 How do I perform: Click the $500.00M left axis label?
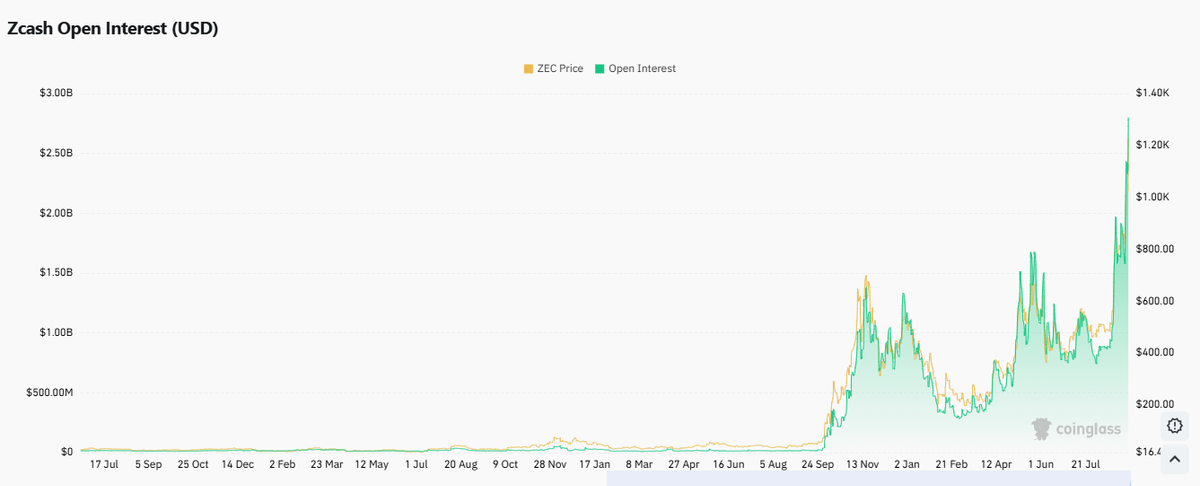tap(48, 392)
